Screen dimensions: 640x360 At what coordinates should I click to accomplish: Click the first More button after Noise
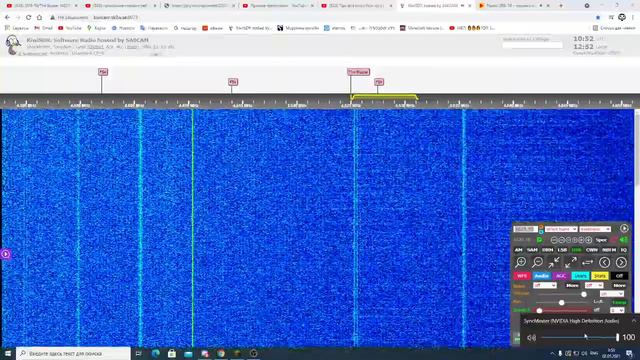tap(572, 285)
